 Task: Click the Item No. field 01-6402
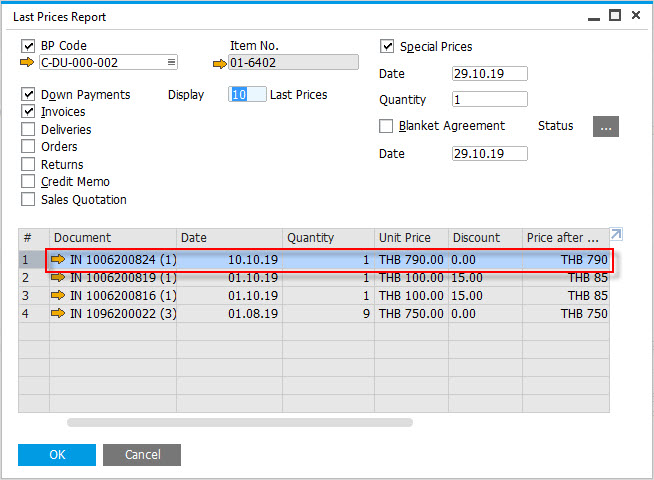pyautogui.click(x=293, y=62)
